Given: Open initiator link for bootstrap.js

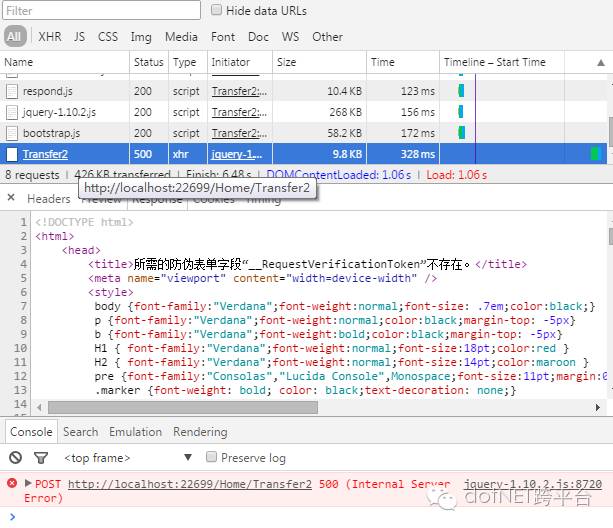Looking at the screenshot, I should tap(239, 133).
